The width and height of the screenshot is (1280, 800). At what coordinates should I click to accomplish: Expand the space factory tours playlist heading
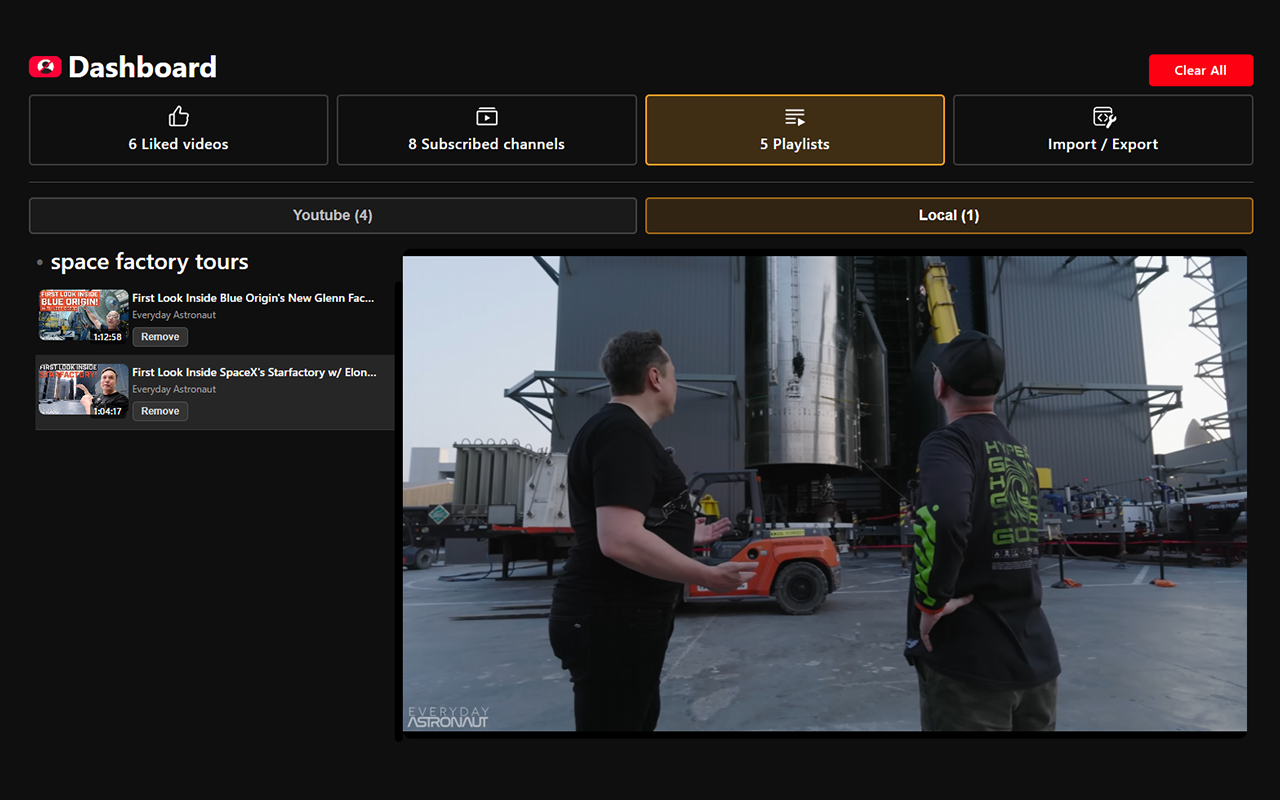click(150, 262)
